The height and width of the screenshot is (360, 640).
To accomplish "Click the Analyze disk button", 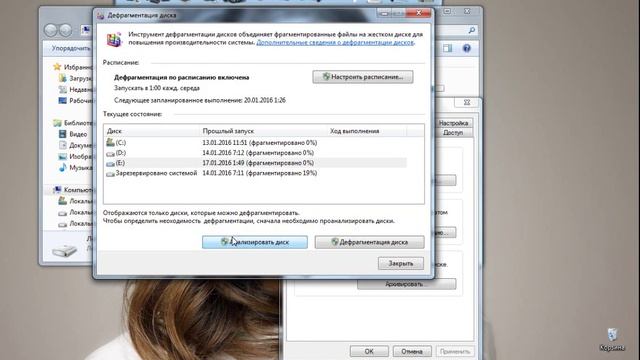I will click(x=255, y=242).
